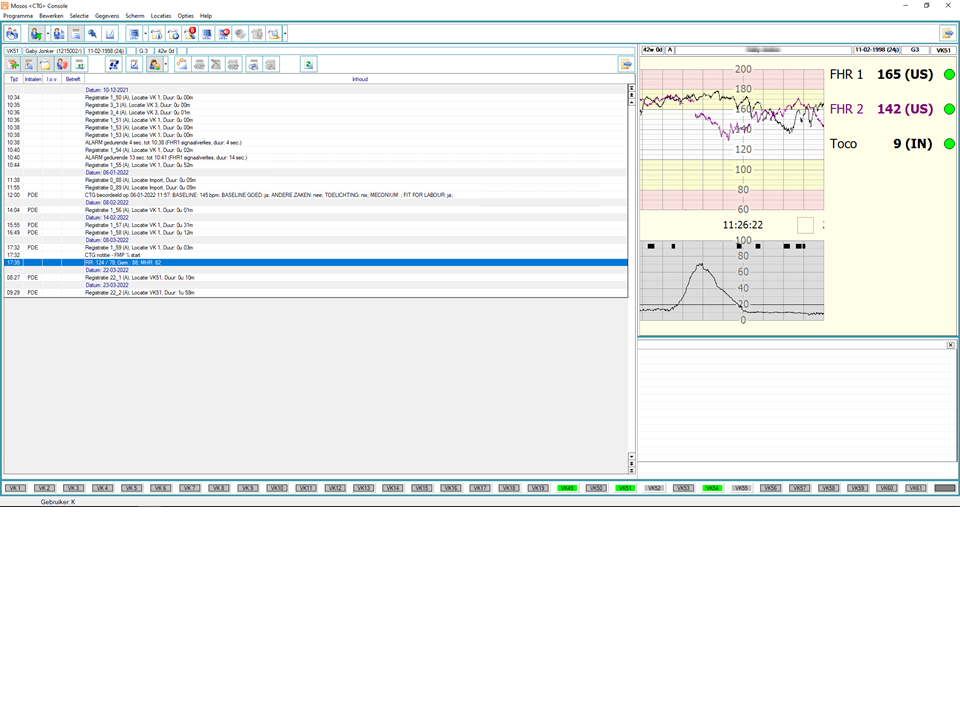Select location button VK61
The width and height of the screenshot is (960, 720).
click(915, 488)
